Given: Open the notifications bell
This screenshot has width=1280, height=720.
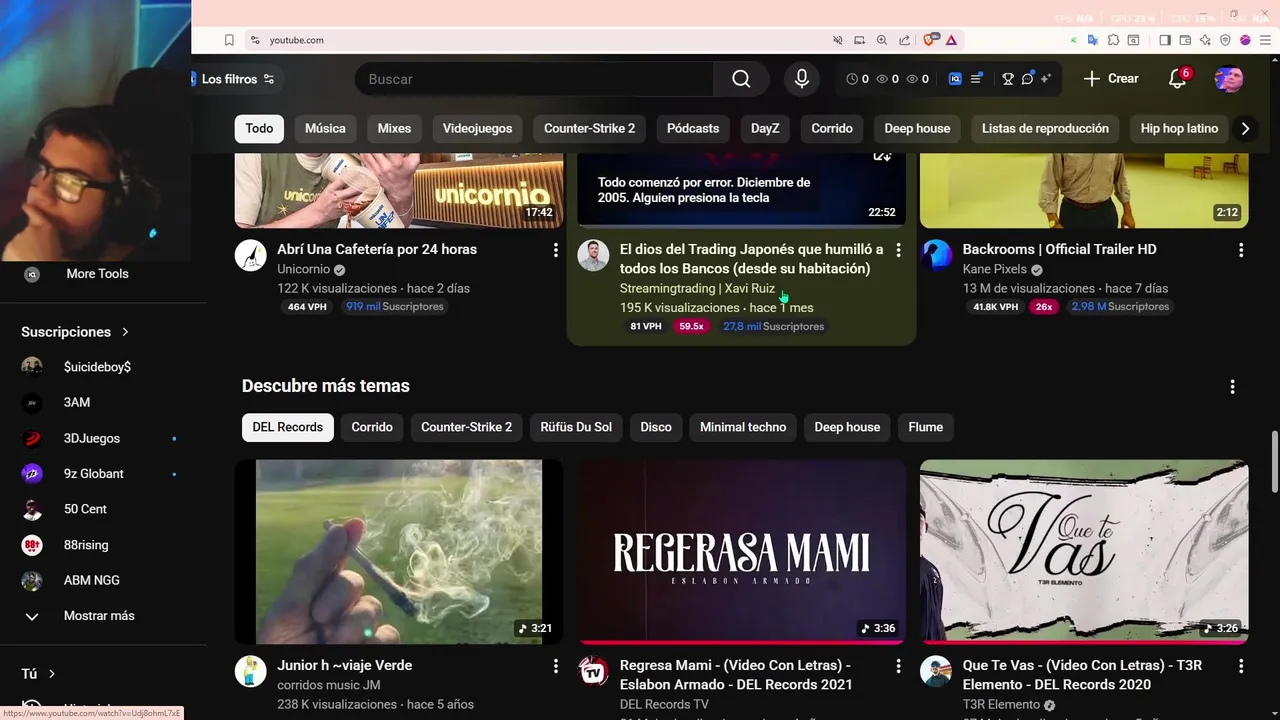Looking at the screenshot, I should [1178, 79].
